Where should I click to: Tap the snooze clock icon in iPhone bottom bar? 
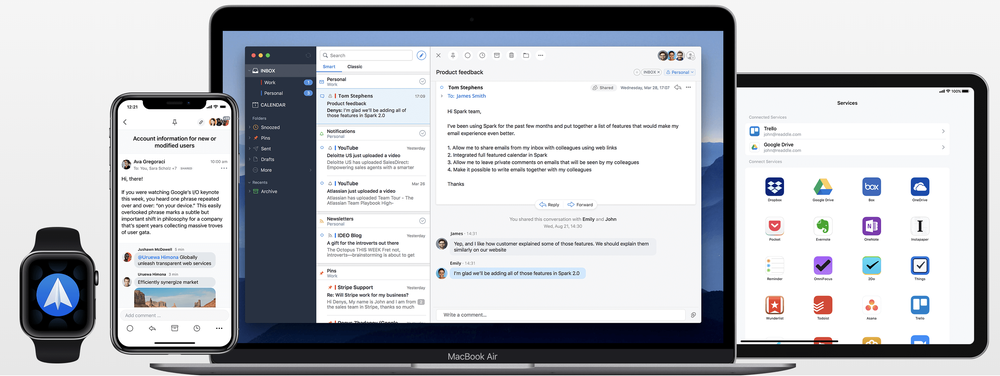pyautogui.click(x=196, y=328)
